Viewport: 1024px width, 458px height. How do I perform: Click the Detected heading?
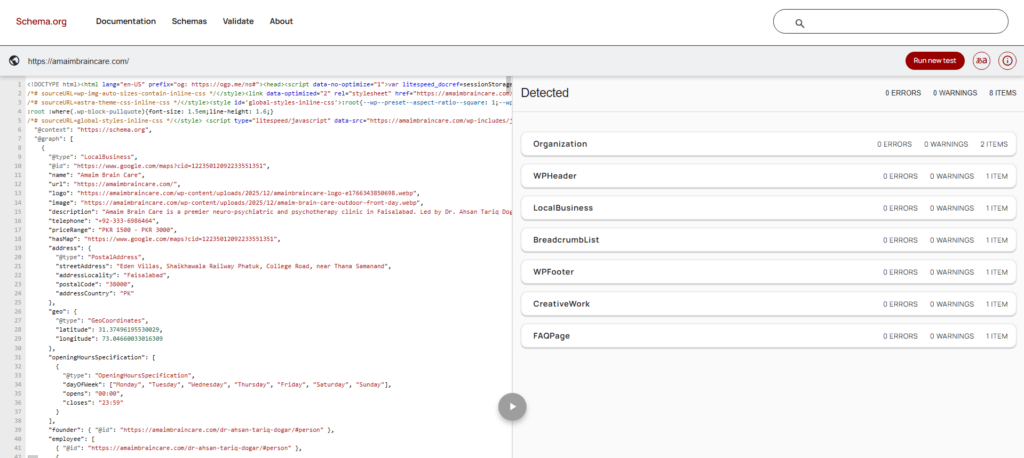click(545, 93)
